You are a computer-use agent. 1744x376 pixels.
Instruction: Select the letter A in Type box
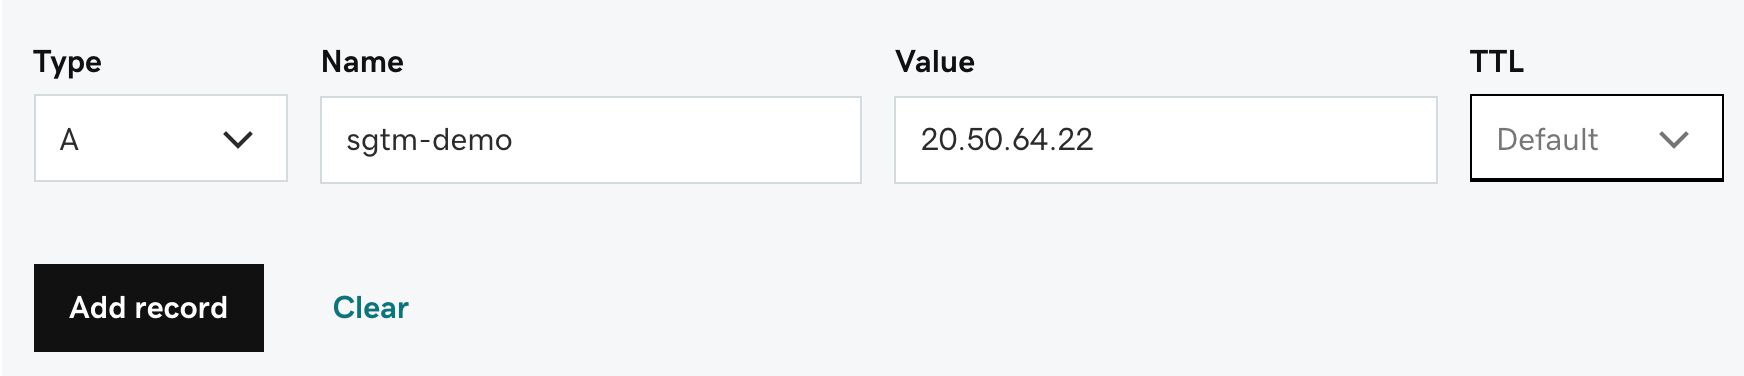tap(69, 140)
